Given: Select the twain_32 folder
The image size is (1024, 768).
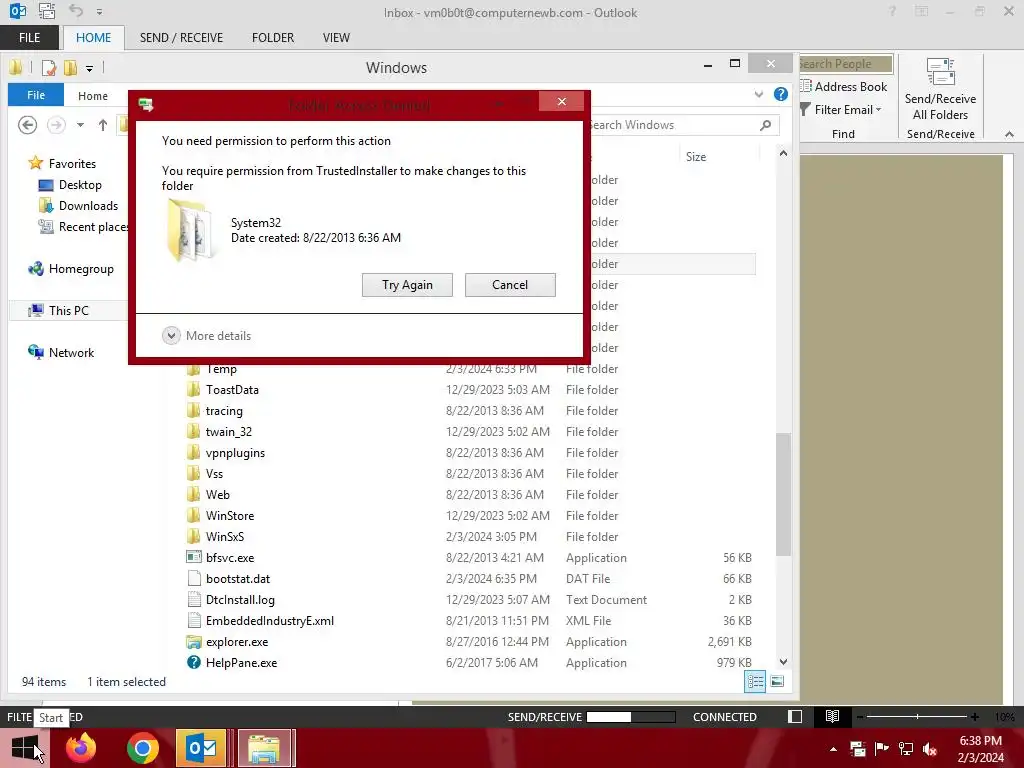Looking at the screenshot, I should 229,432.
